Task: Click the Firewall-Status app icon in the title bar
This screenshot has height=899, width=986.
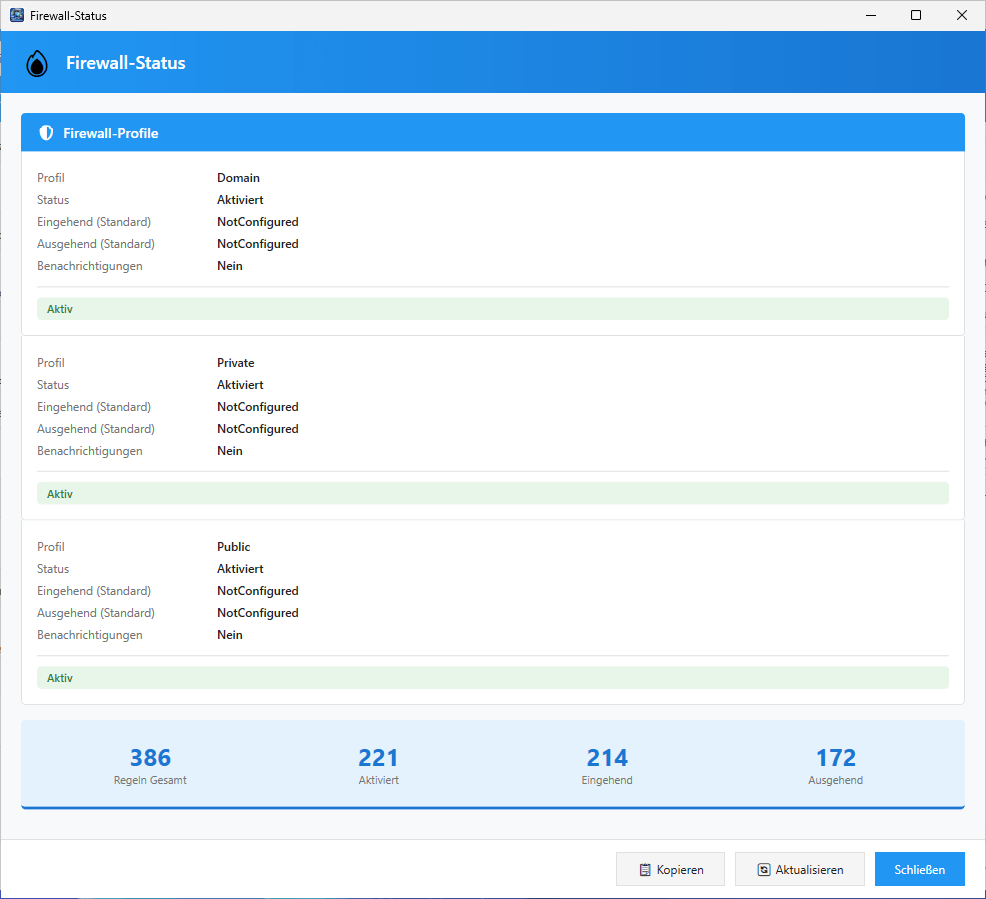Action: point(15,15)
